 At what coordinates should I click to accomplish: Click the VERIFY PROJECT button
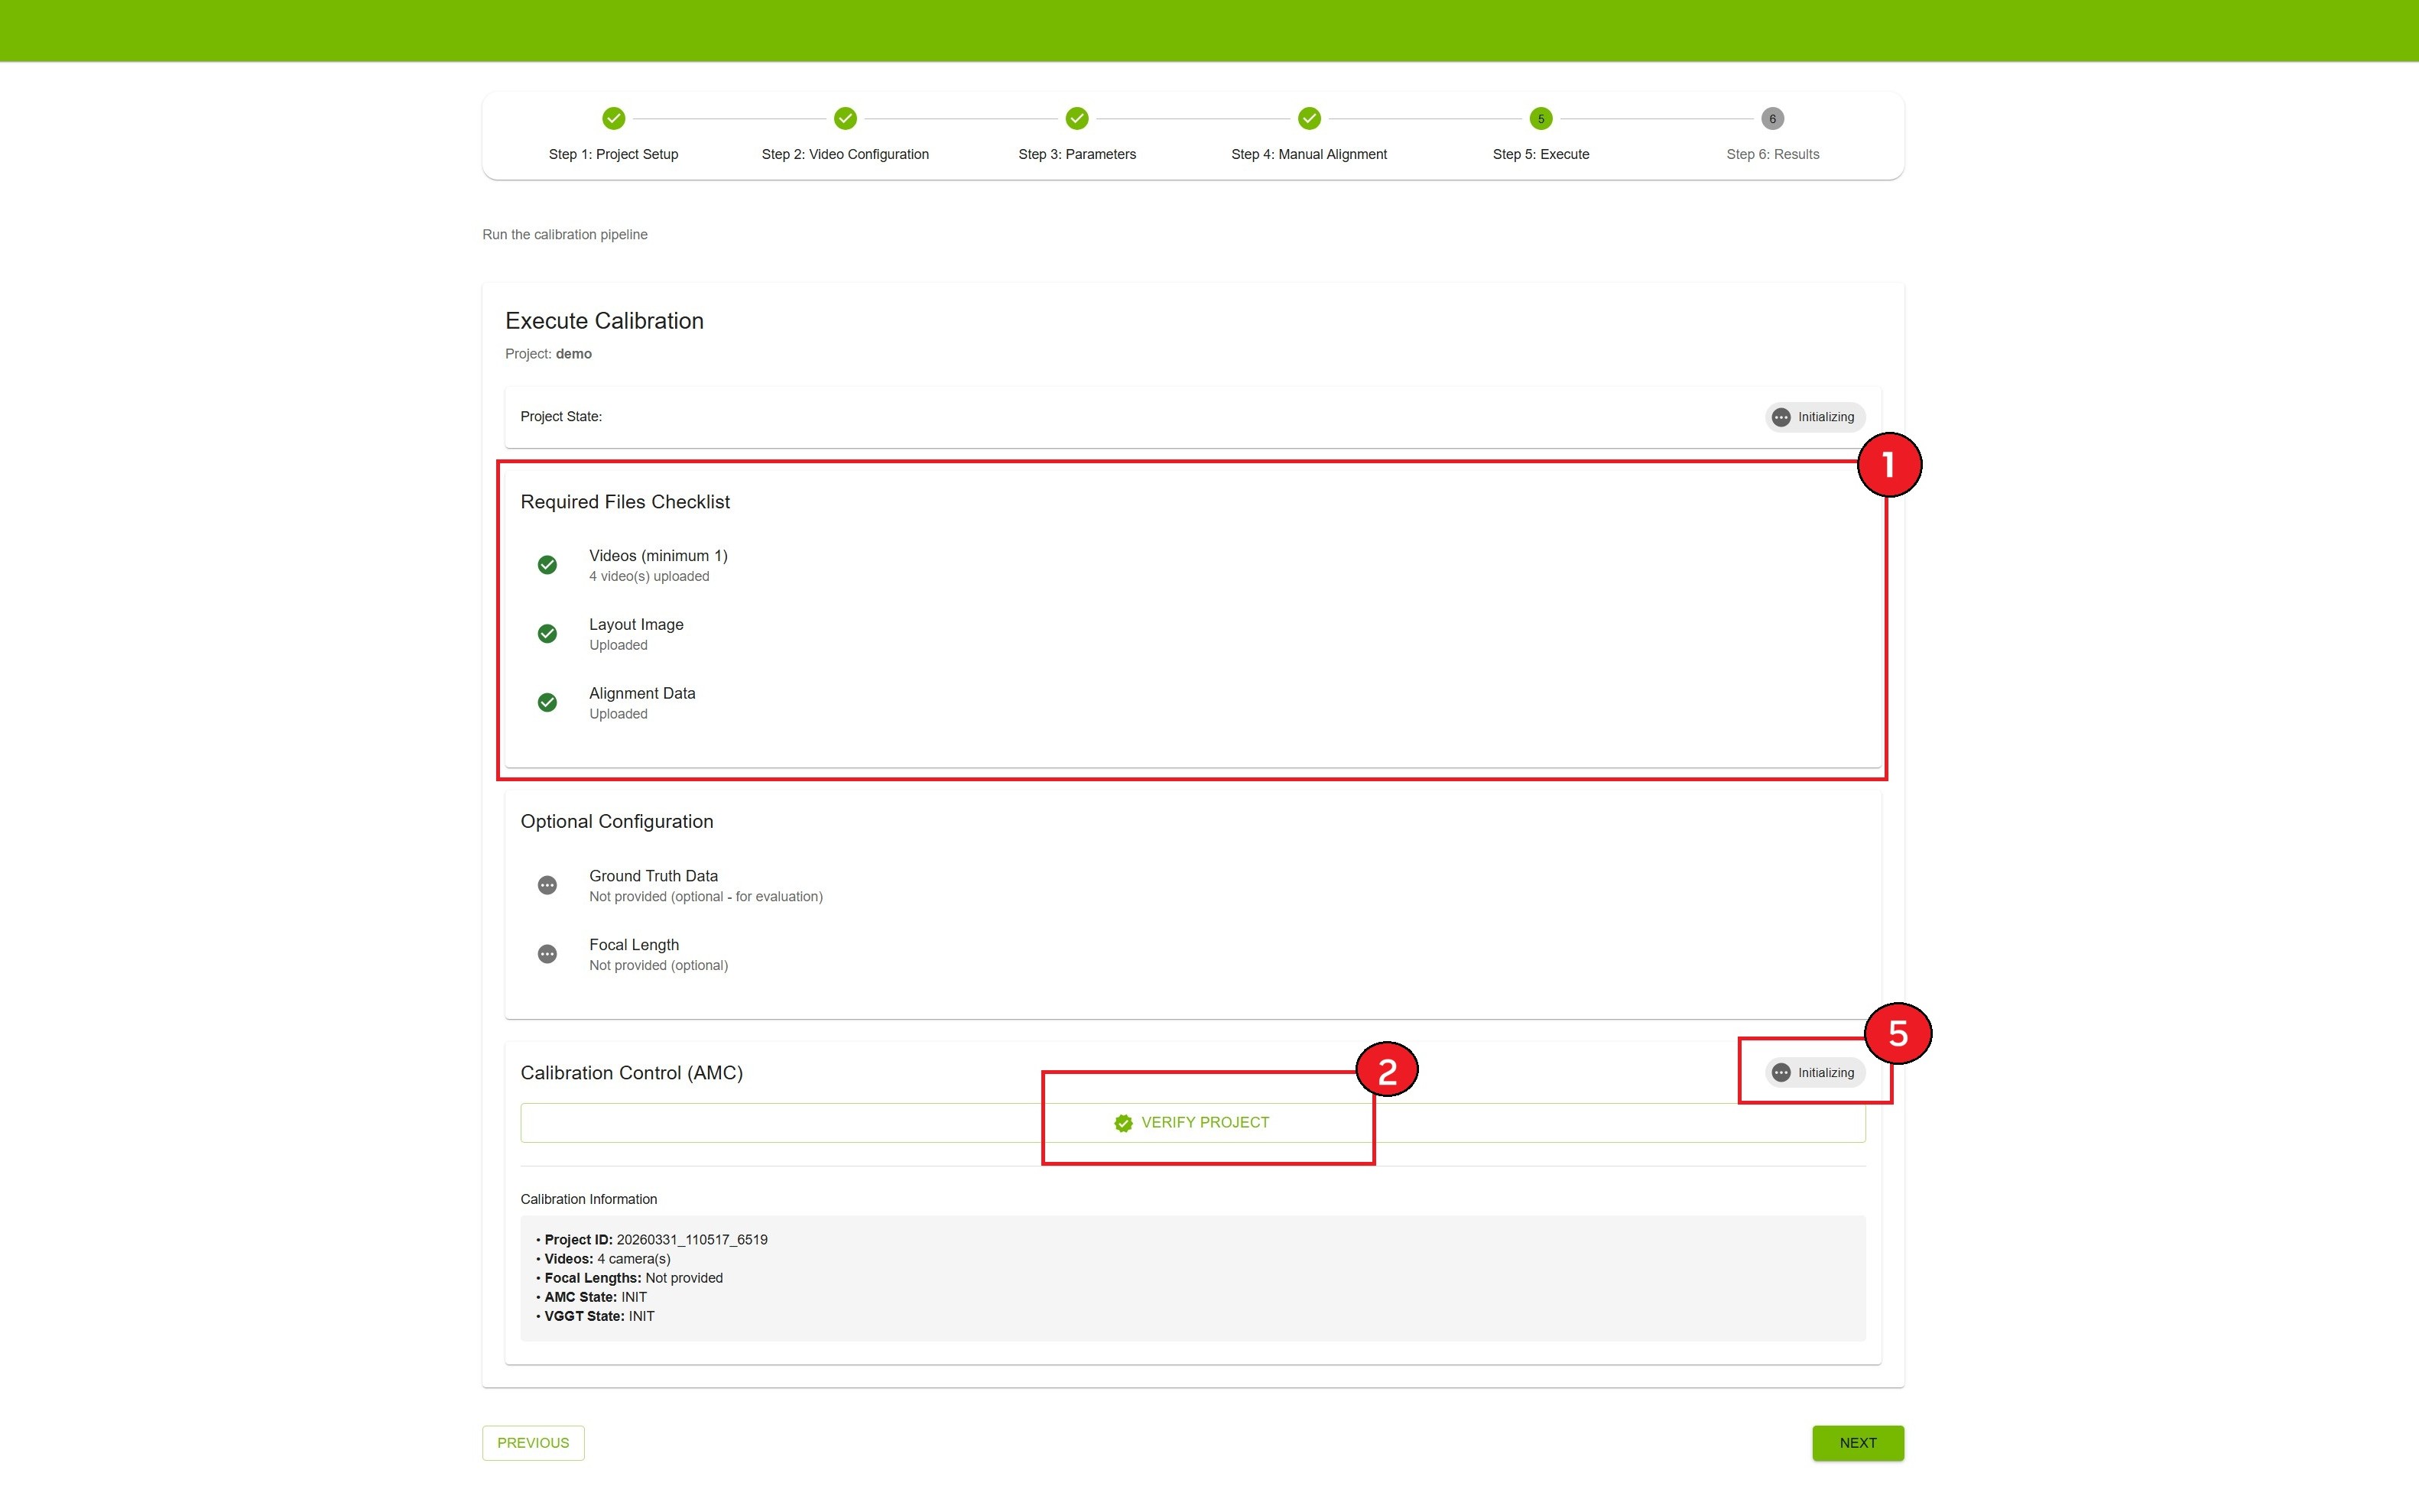1193,1123
